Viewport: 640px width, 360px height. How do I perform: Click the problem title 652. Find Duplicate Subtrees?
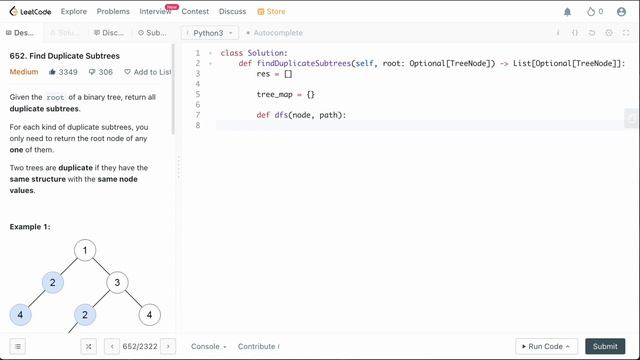click(x=64, y=56)
